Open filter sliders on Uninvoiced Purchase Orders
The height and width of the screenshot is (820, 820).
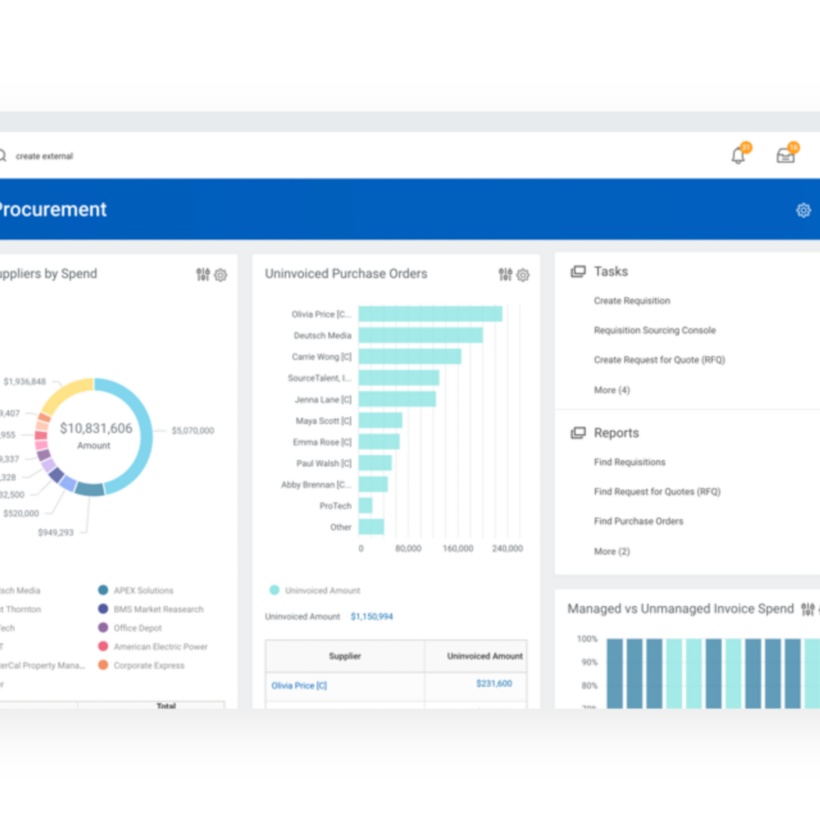[x=505, y=275]
